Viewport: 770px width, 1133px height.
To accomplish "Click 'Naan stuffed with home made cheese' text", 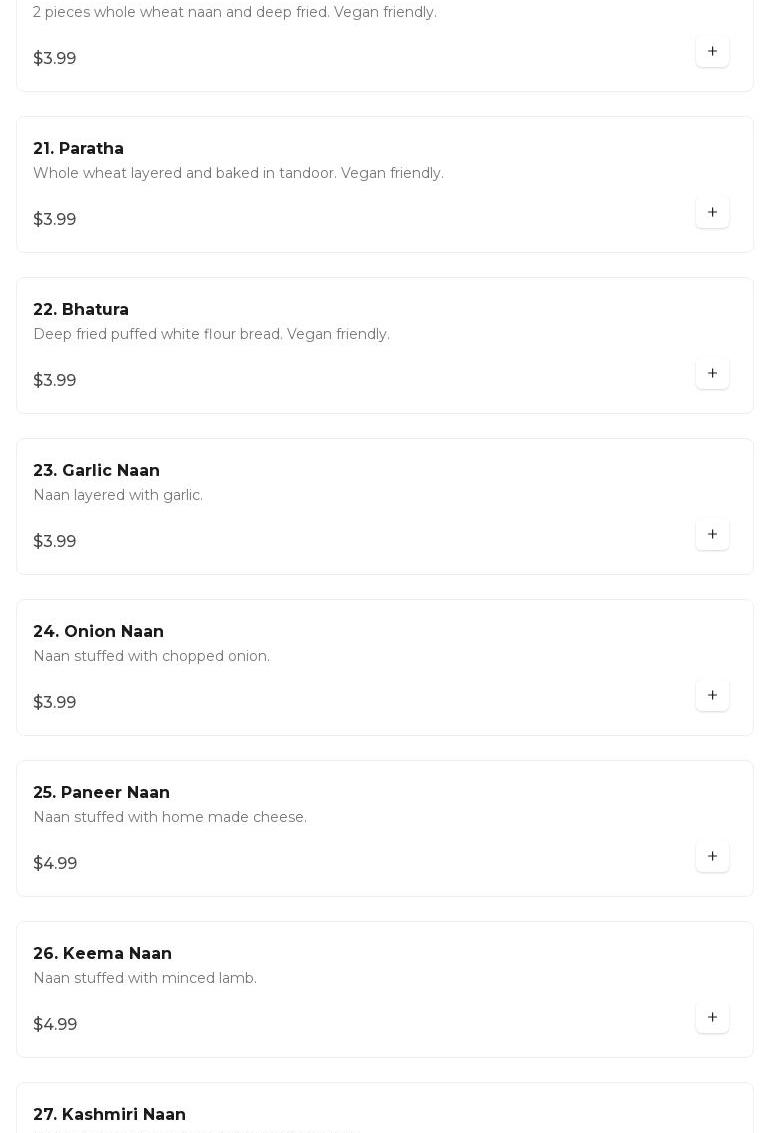I will click(x=170, y=817).
